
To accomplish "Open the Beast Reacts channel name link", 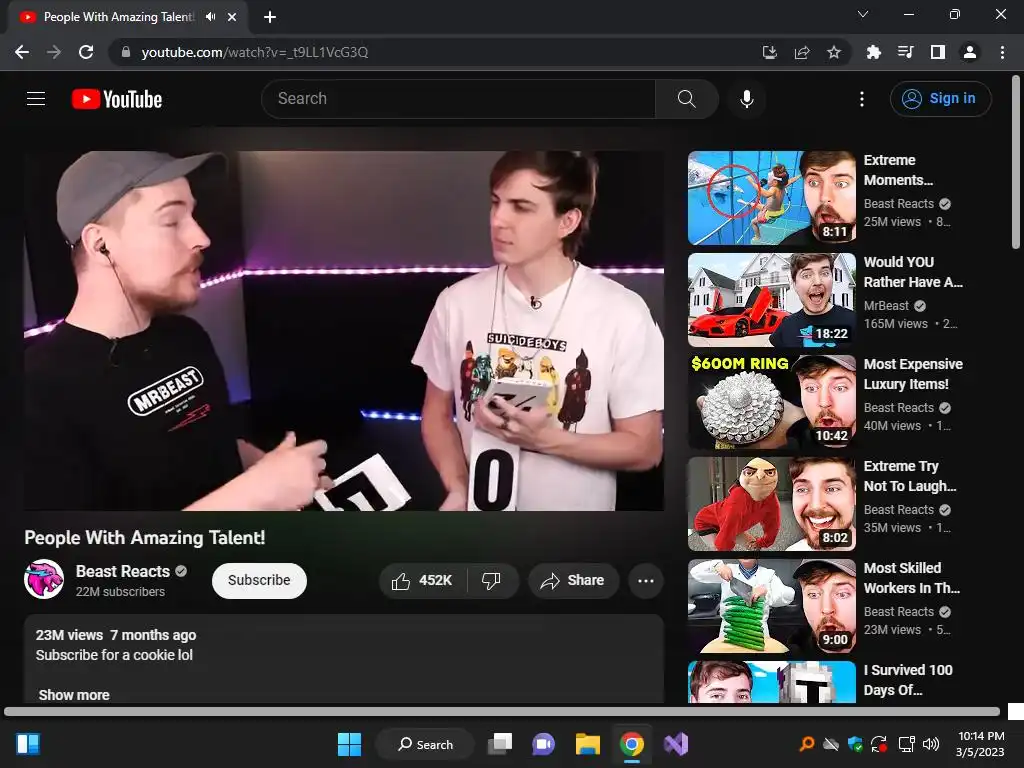I will coord(123,571).
